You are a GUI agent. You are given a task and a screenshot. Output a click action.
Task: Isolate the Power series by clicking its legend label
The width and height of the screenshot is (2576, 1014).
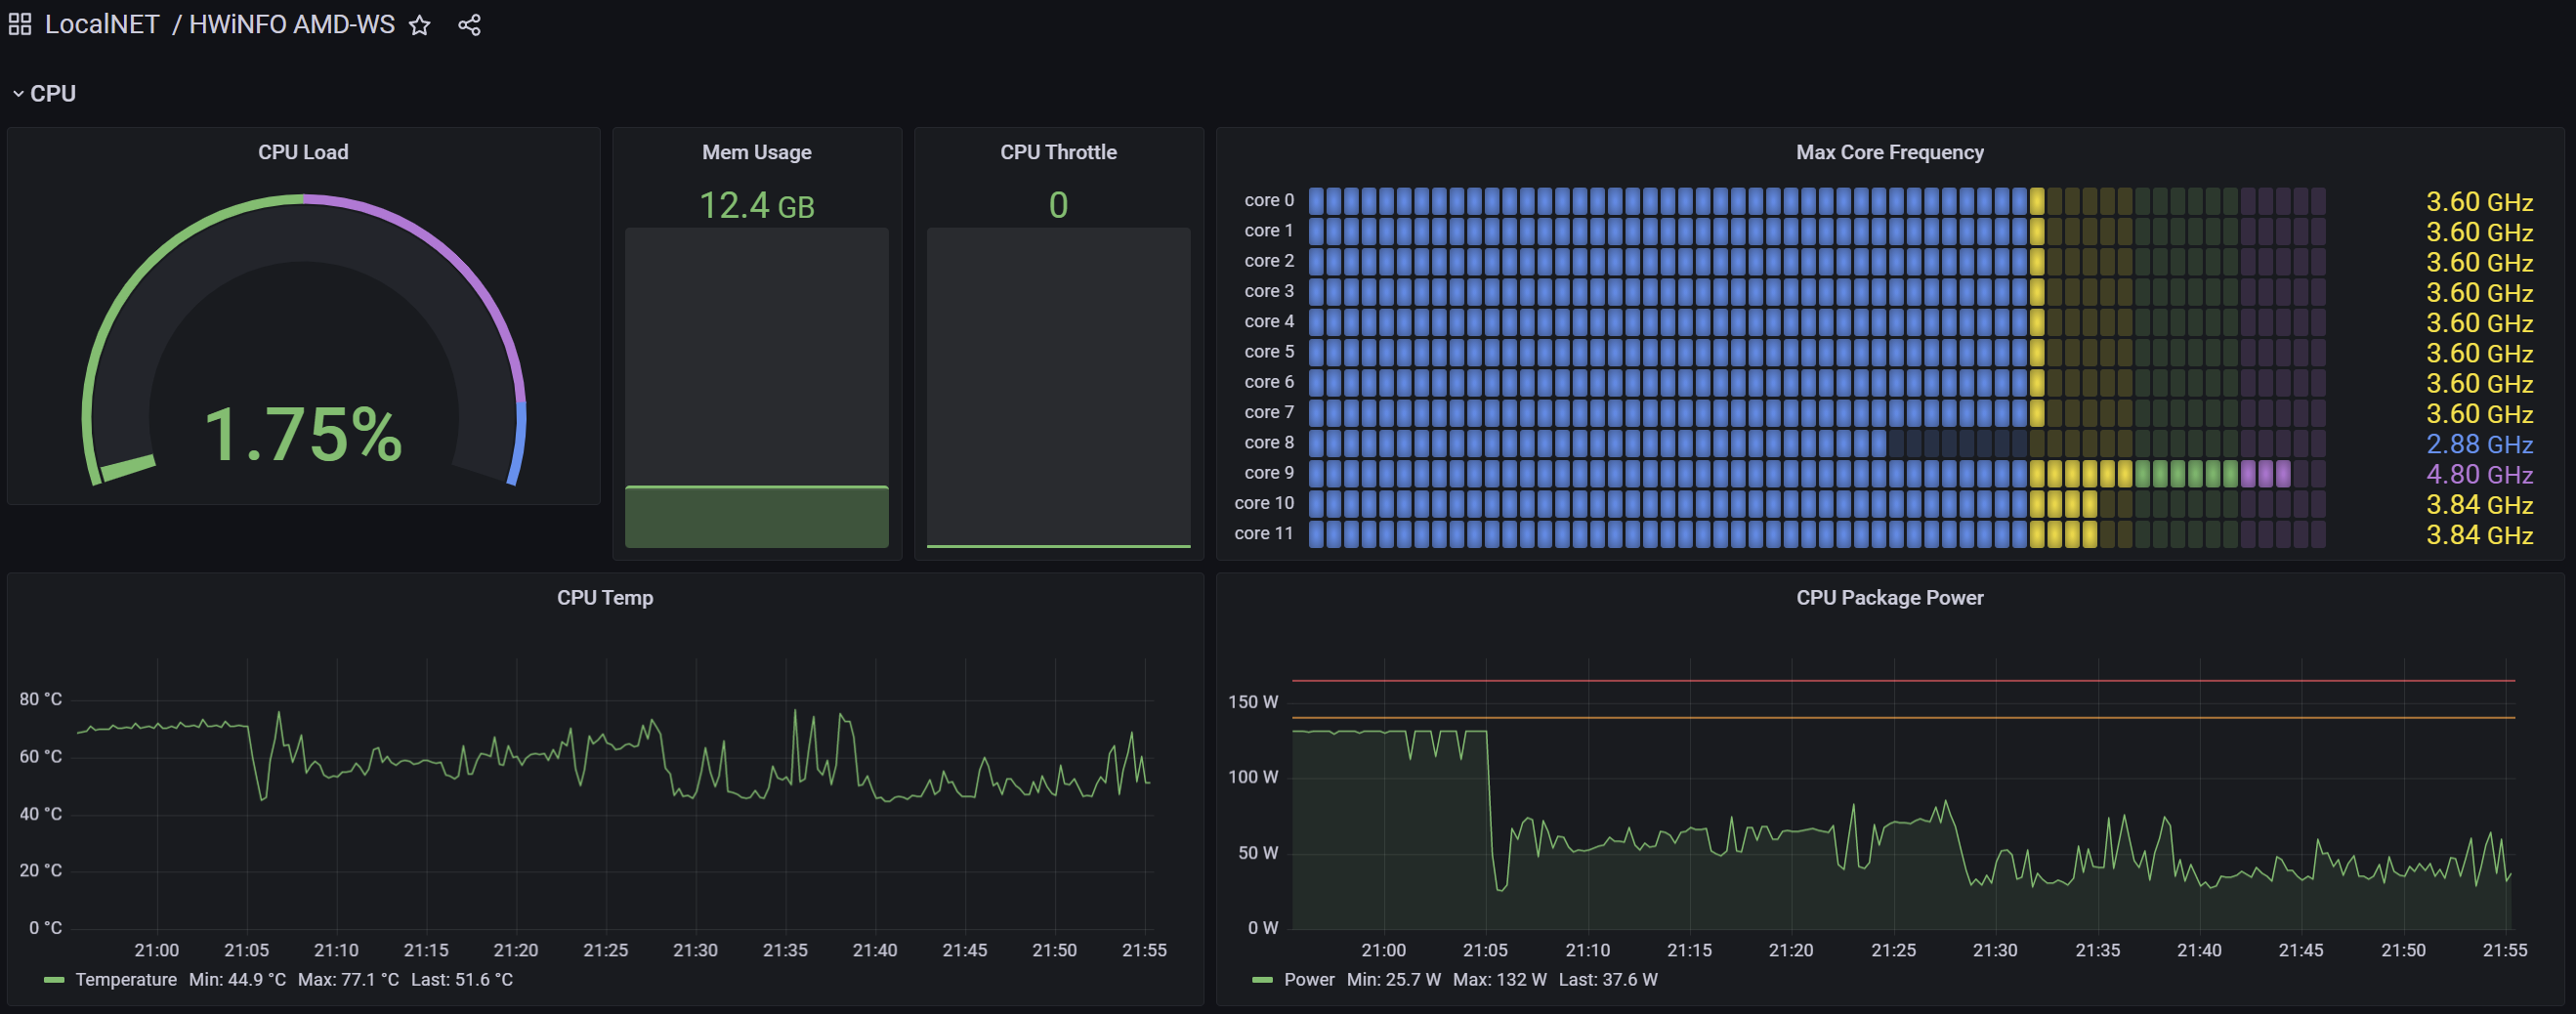[x=1310, y=980]
